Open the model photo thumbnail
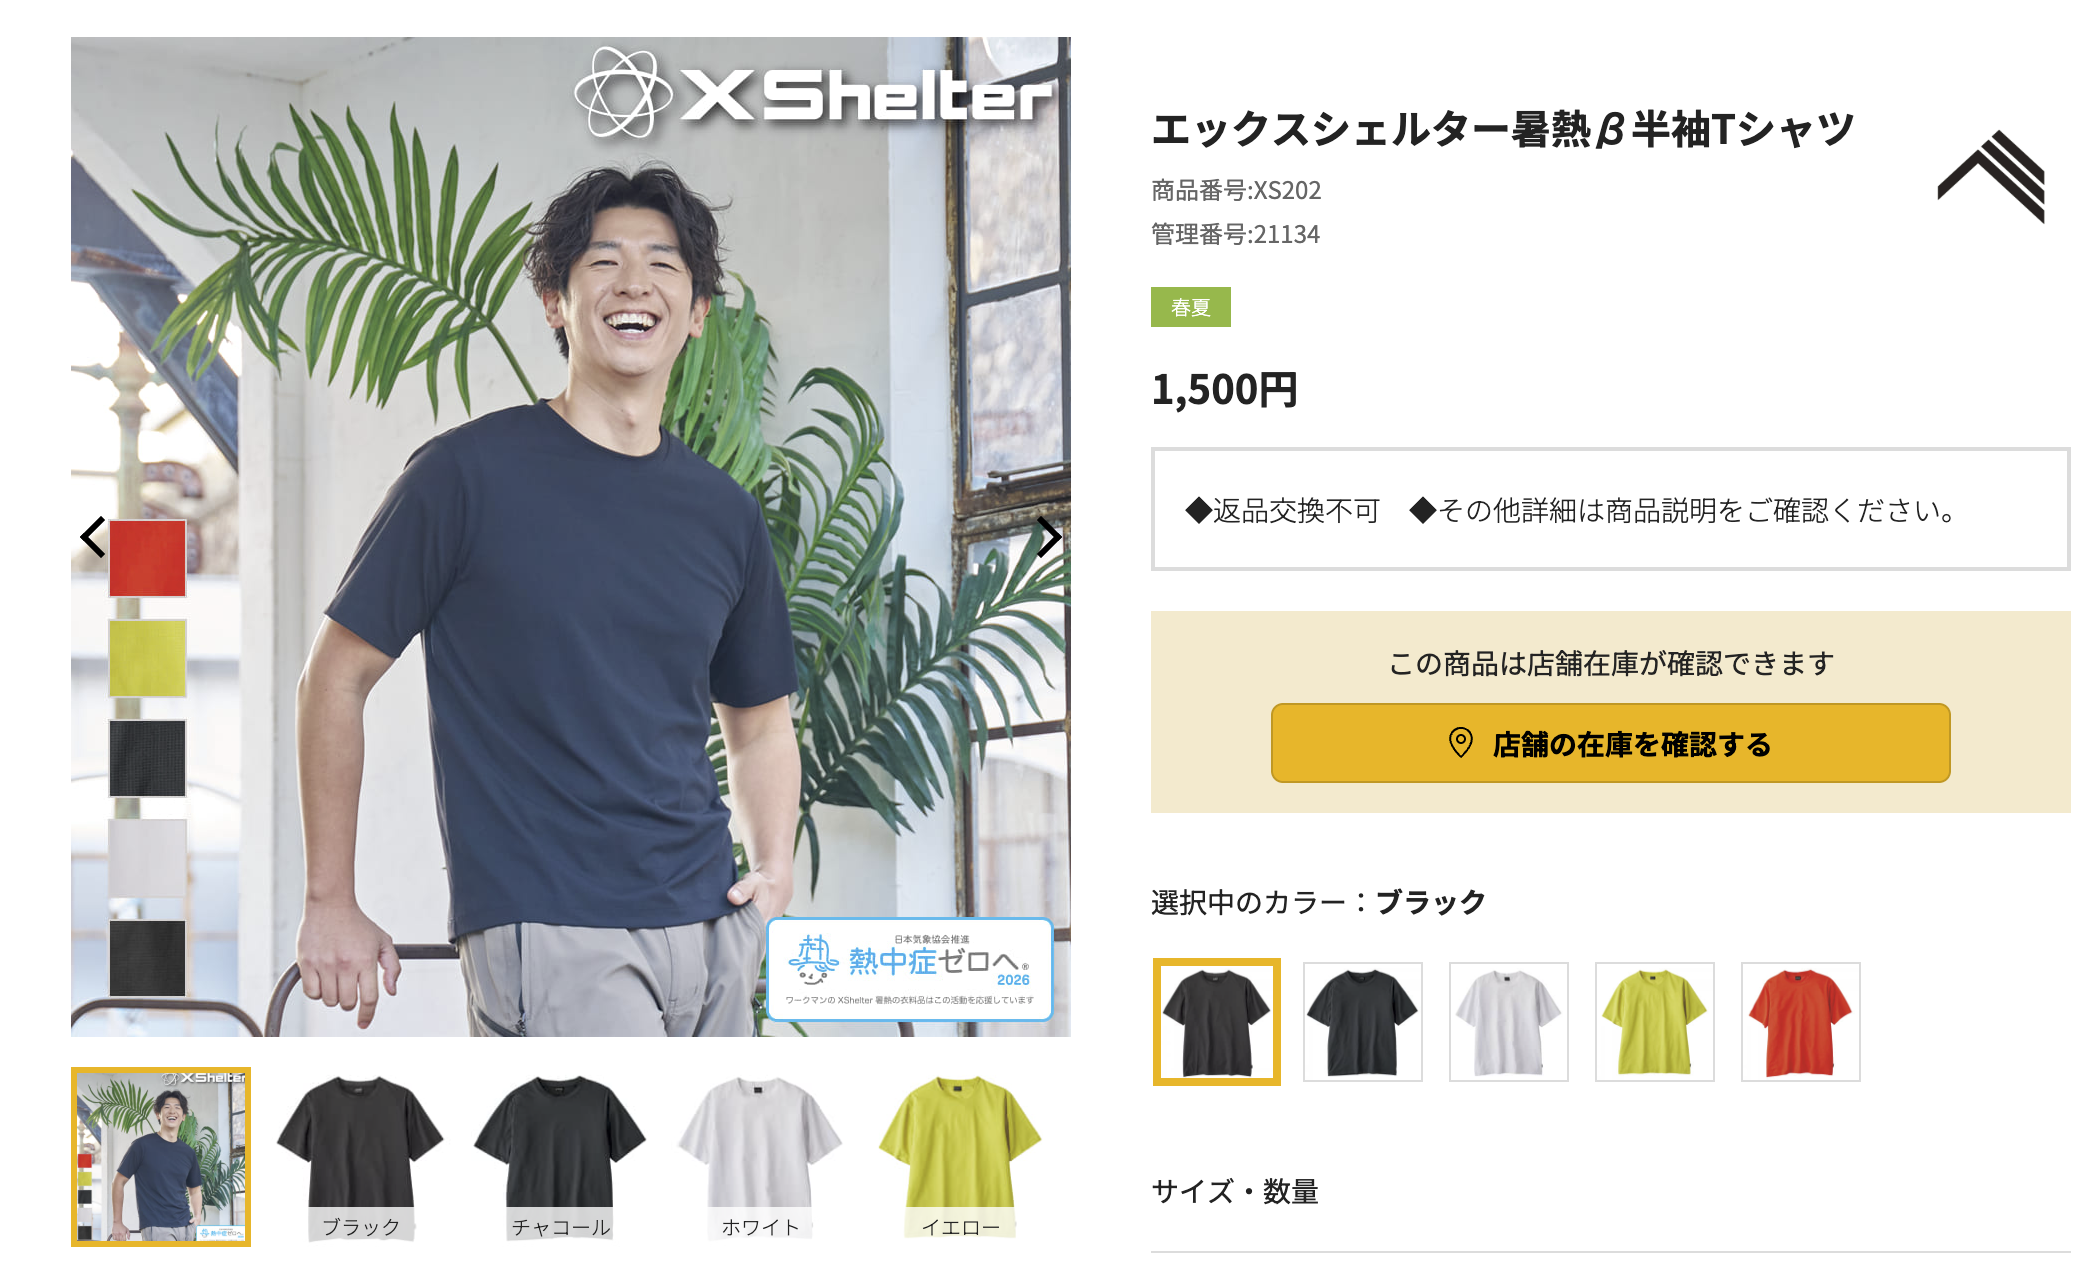The height and width of the screenshot is (1266, 2094). pyautogui.click(x=161, y=1157)
